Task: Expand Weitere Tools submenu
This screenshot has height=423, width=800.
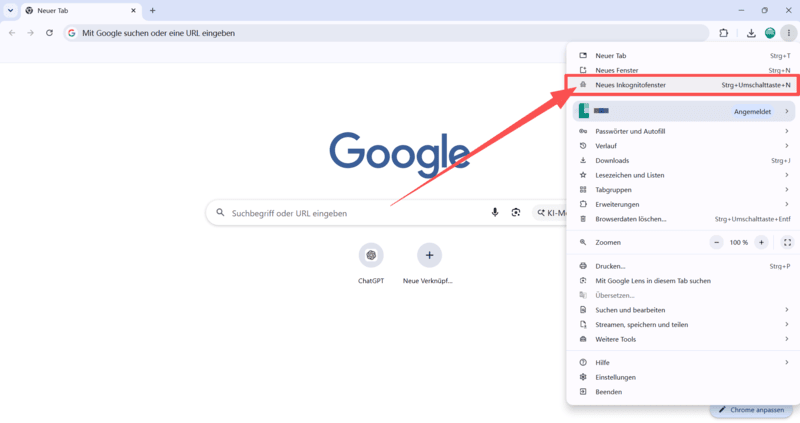Action: coord(684,339)
